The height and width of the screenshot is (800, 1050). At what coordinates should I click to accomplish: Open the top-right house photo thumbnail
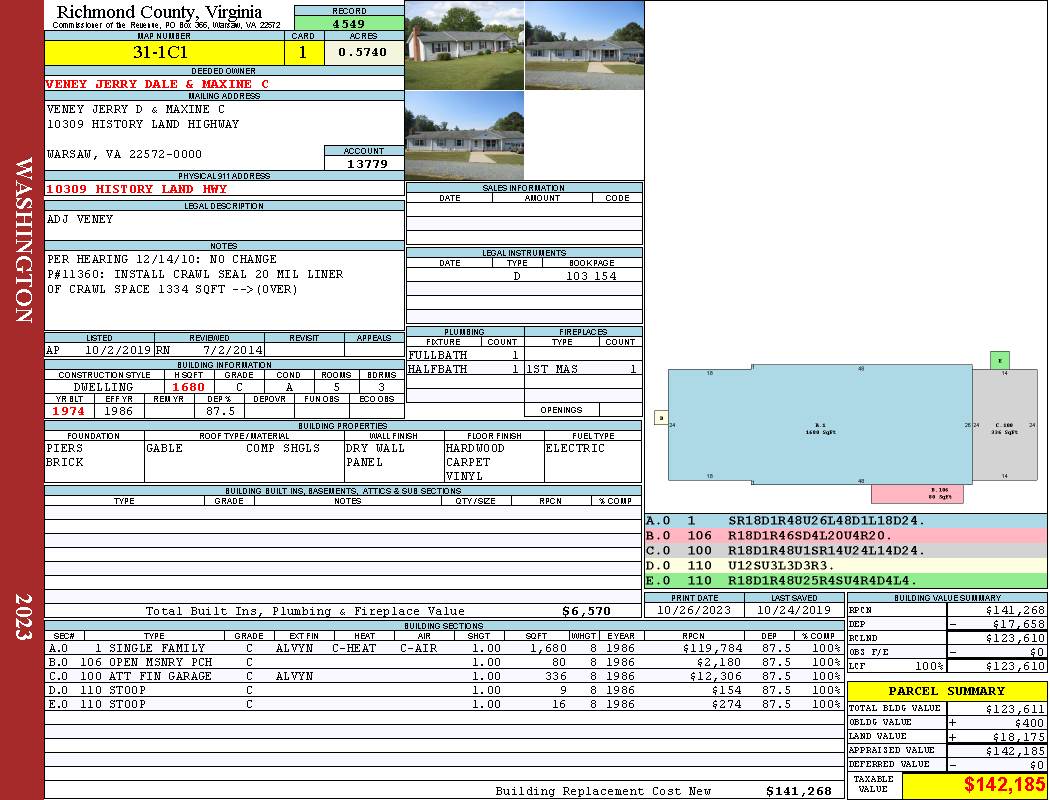tap(584, 46)
